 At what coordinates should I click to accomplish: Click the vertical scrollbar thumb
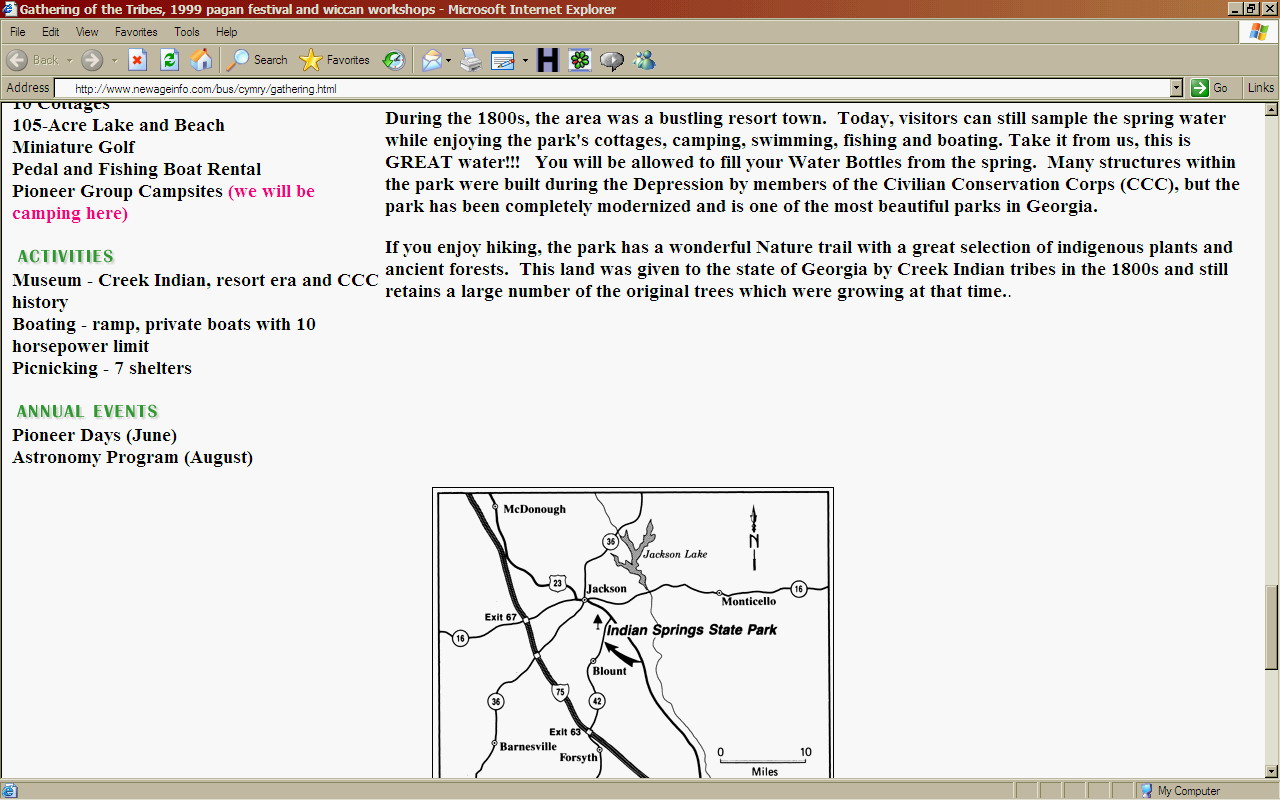1272,627
